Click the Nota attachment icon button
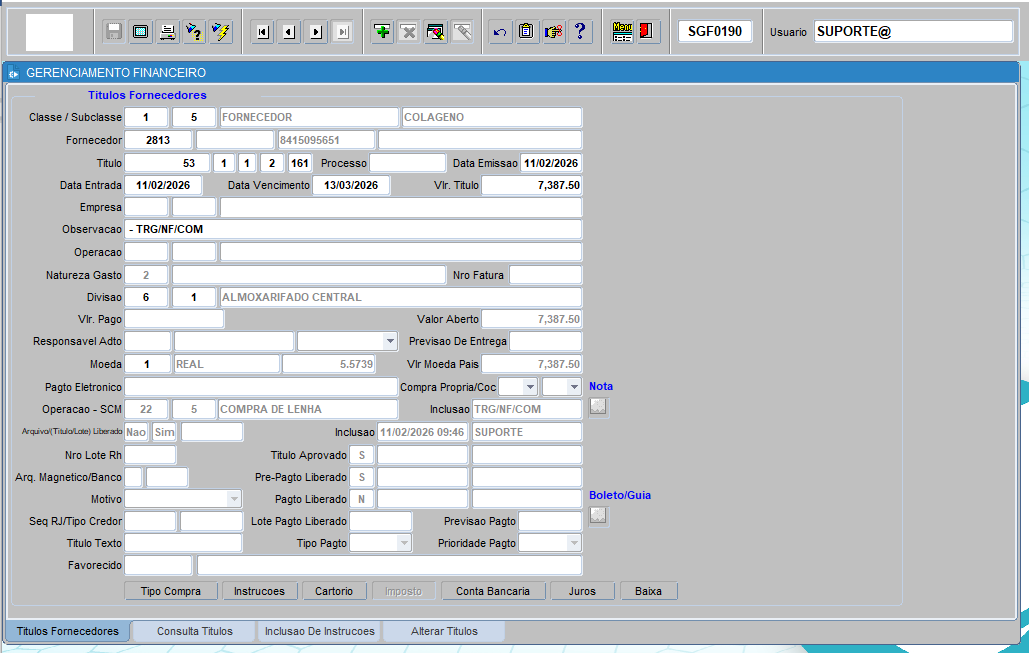1029x653 pixels. click(598, 407)
